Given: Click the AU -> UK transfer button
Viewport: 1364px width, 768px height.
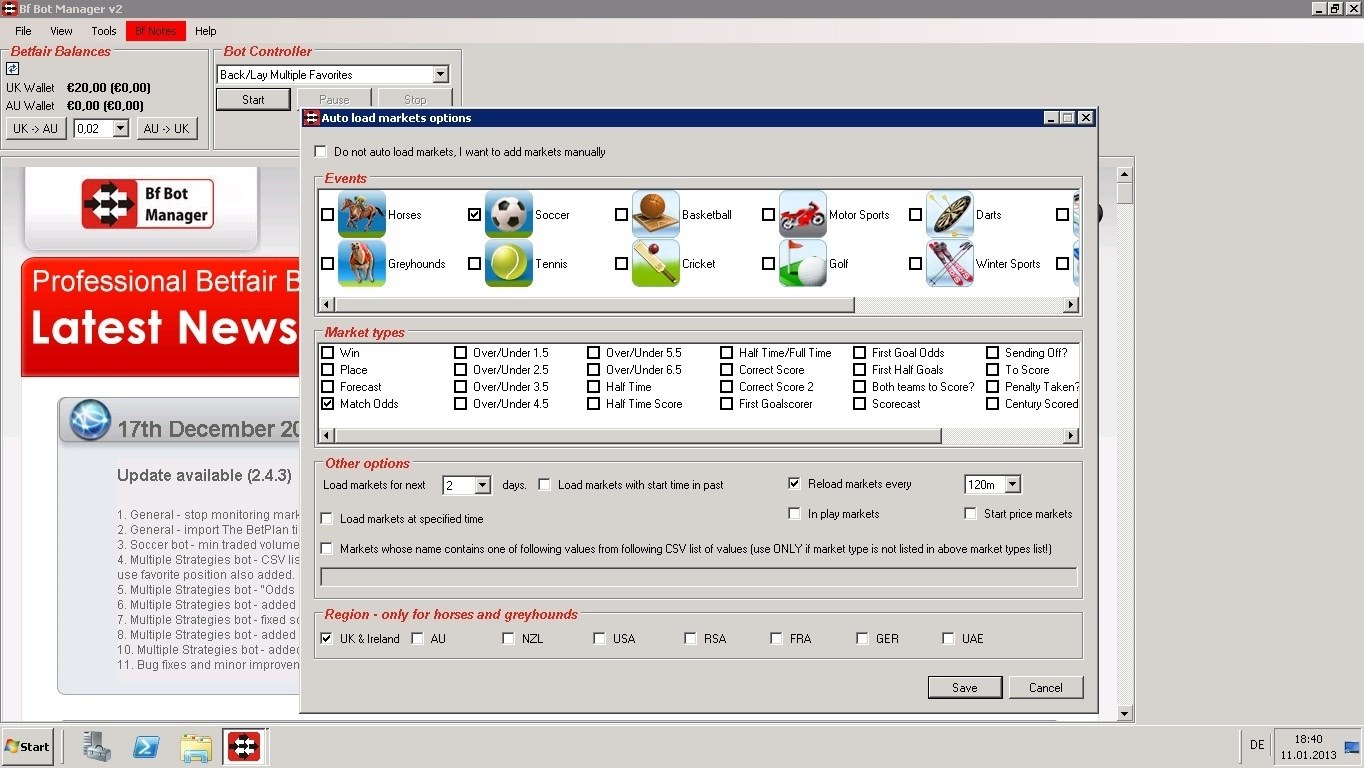Looking at the screenshot, I should coord(166,129).
